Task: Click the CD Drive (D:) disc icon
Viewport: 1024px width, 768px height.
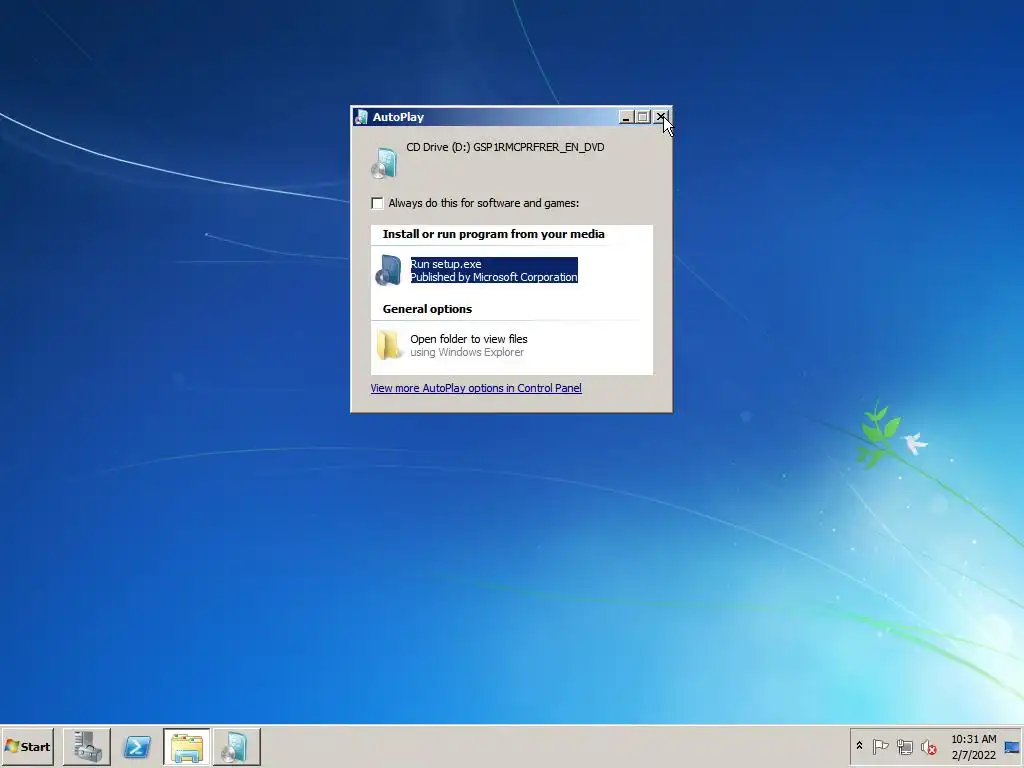Action: 385,163
